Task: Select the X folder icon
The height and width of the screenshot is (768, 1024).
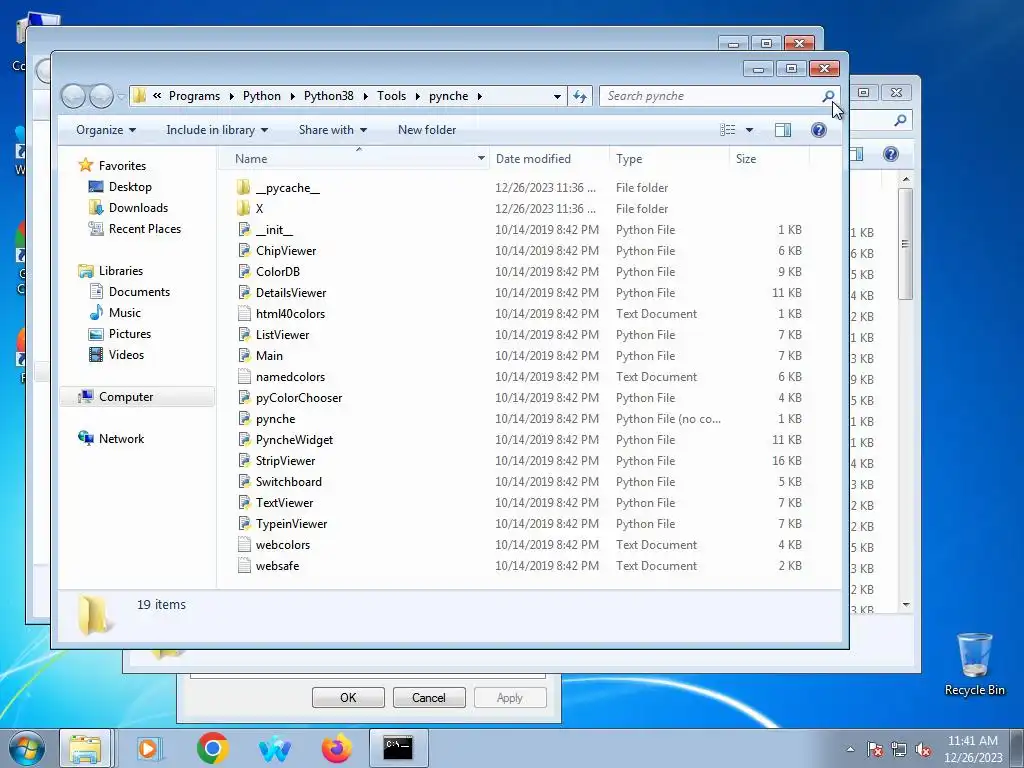Action: coord(244,209)
